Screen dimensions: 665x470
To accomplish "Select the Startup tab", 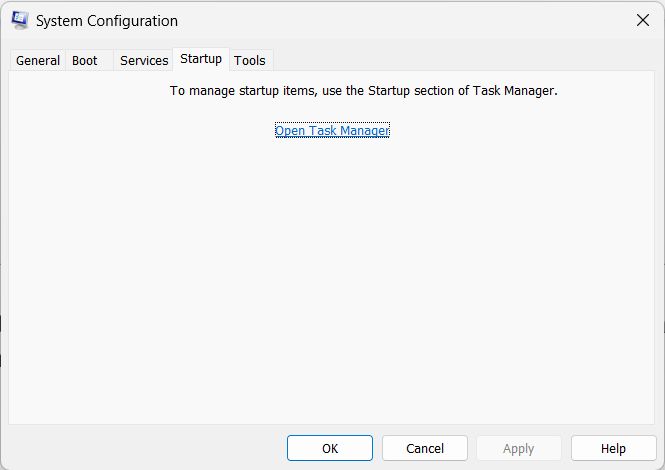I will point(201,59).
